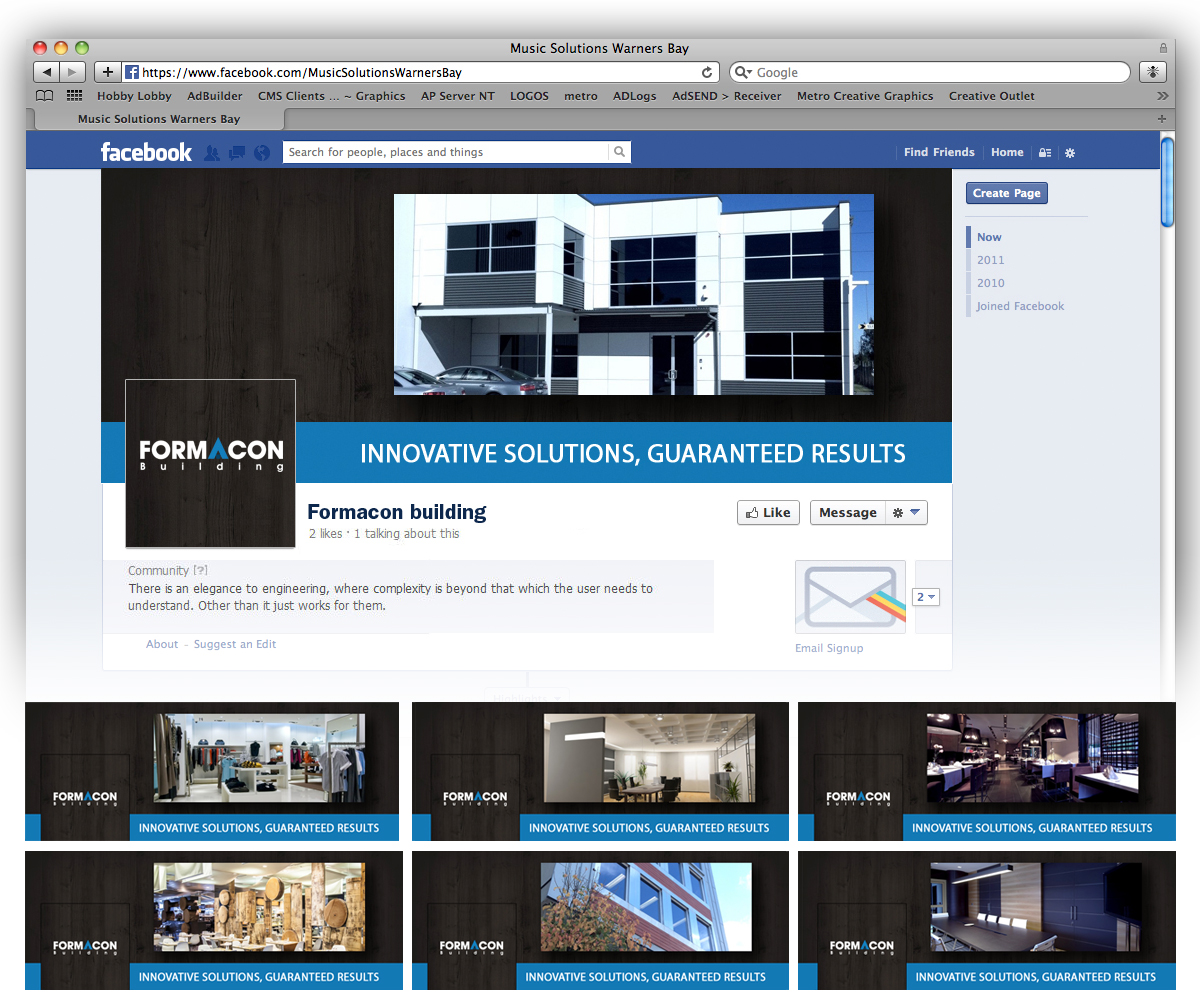Screen dimensions: 1200x1000
Task: Click the Email Signup label
Action: (829, 648)
